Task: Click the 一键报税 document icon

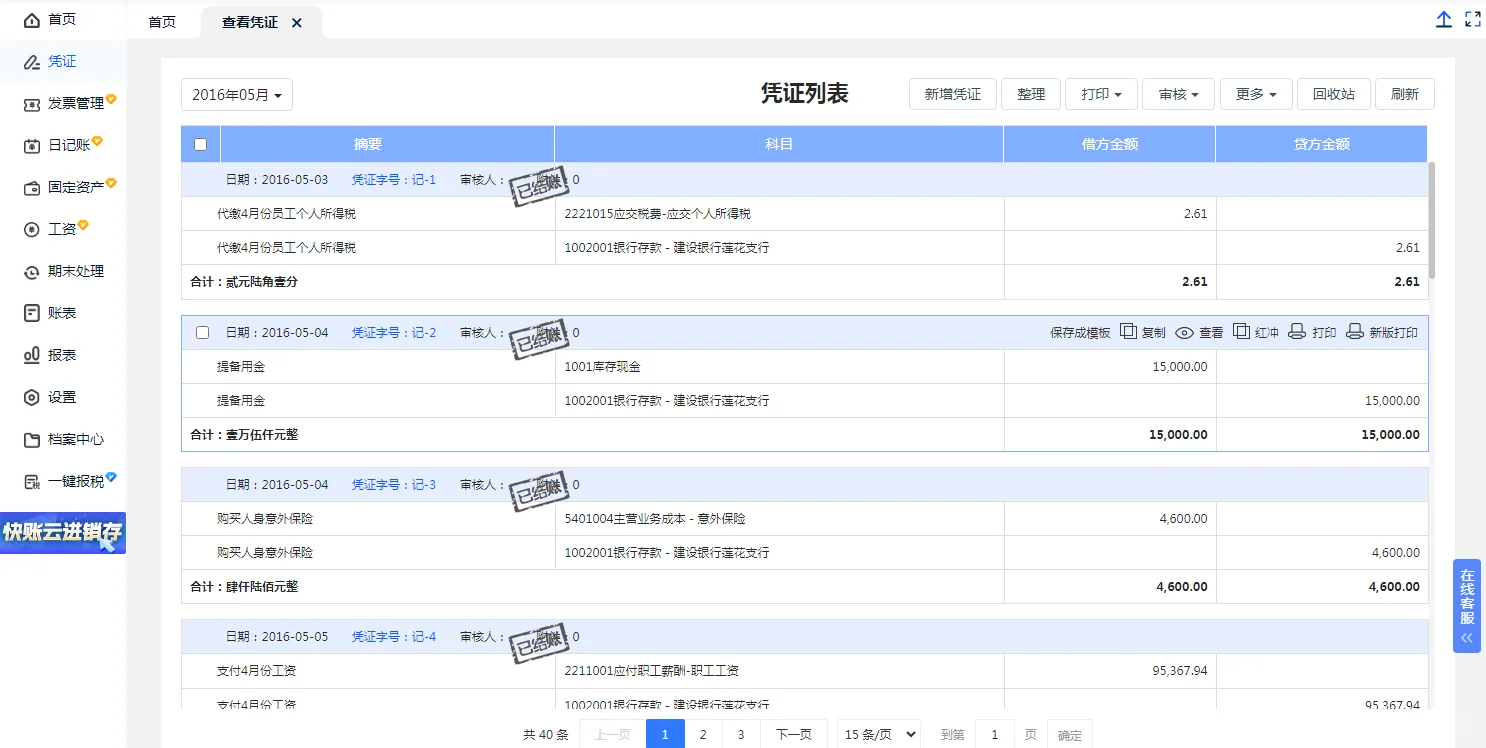Action: [32, 481]
